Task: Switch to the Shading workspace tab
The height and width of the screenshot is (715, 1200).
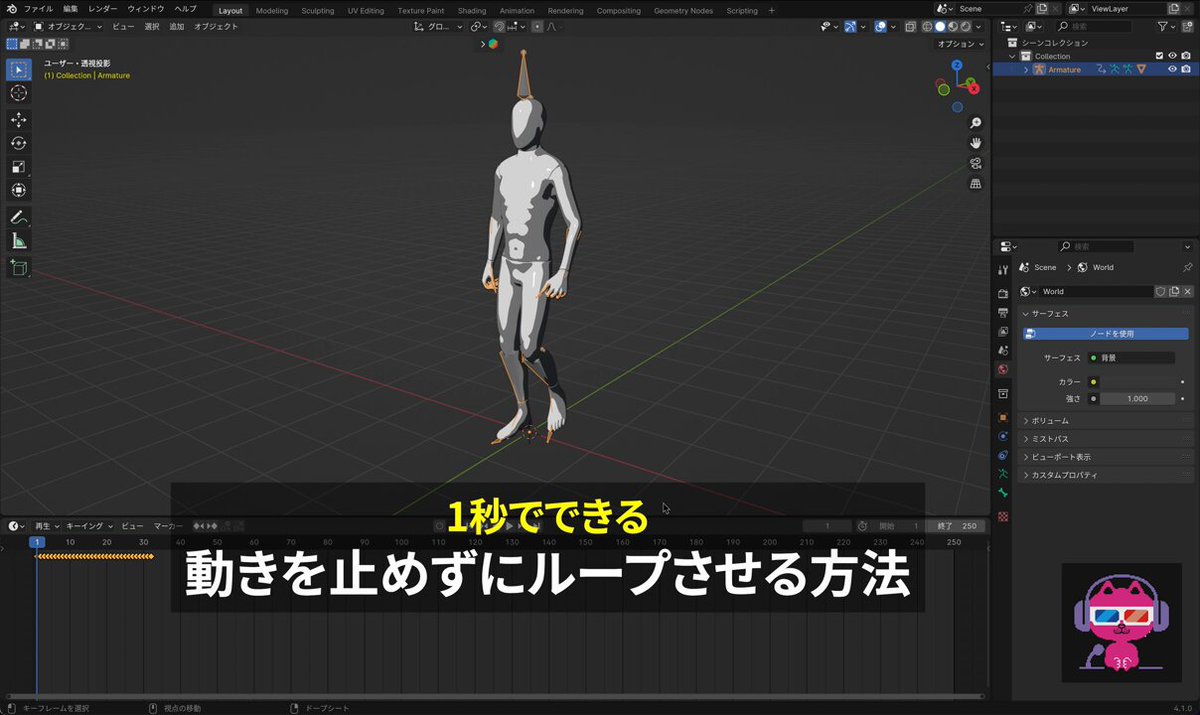Action: coord(472,10)
